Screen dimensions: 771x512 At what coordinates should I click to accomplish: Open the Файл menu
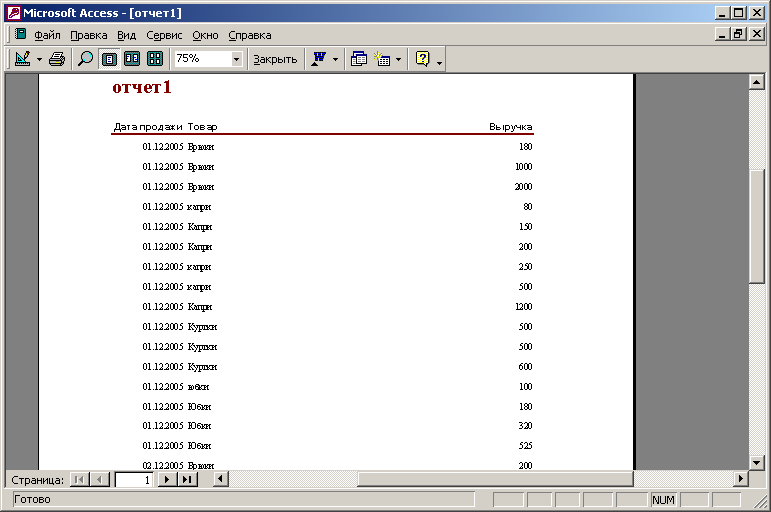[47, 35]
